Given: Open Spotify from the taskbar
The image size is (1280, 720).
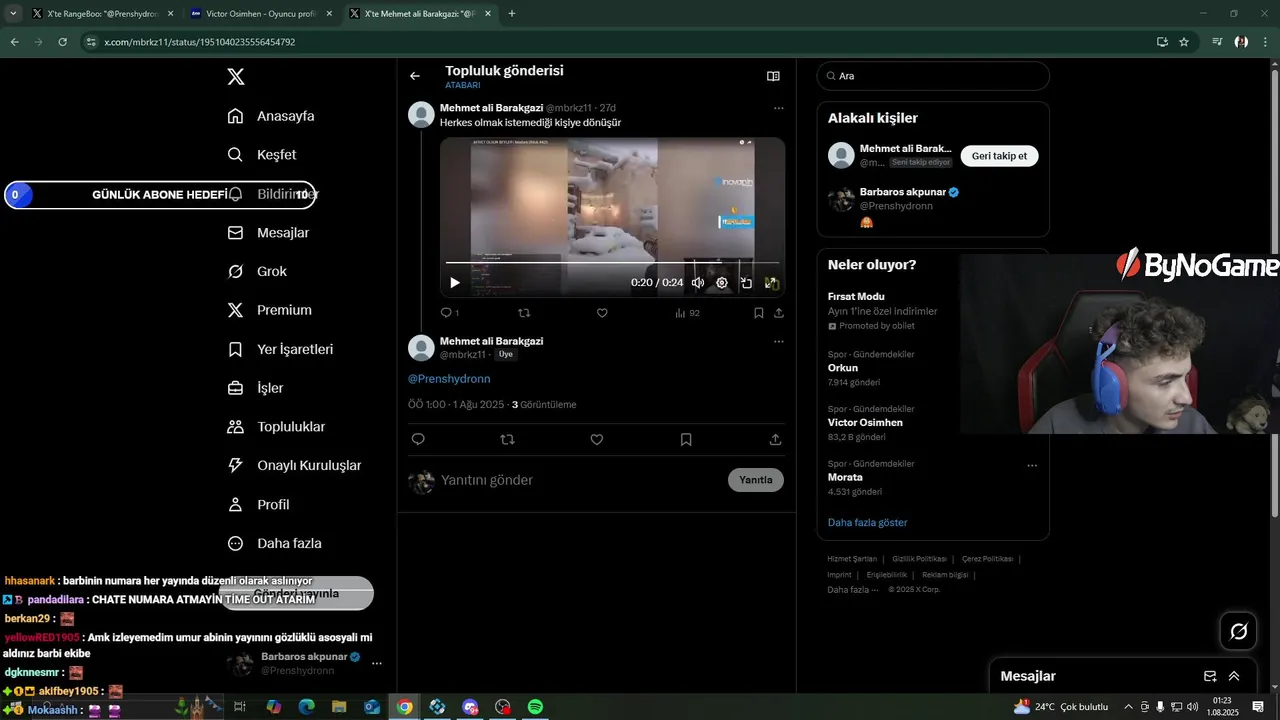Looking at the screenshot, I should (535, 707).
